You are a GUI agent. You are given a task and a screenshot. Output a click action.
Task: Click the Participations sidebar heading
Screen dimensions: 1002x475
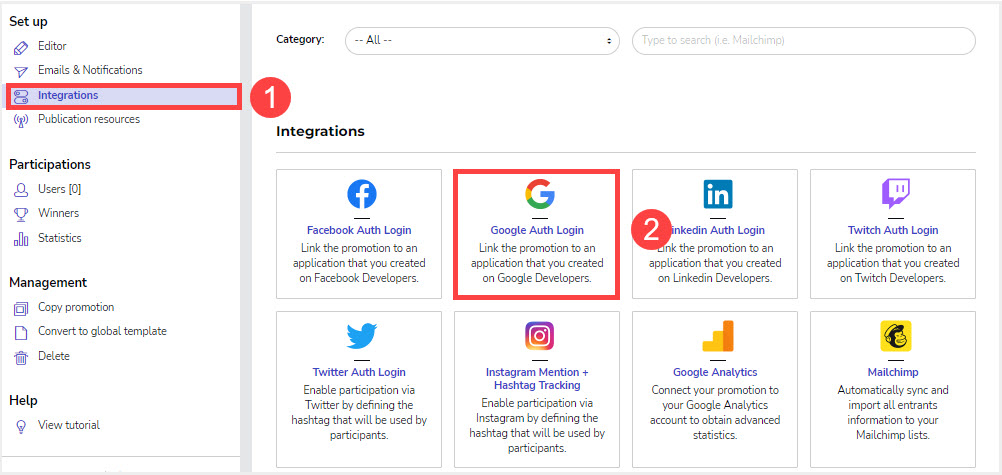[x=50, y=164]
